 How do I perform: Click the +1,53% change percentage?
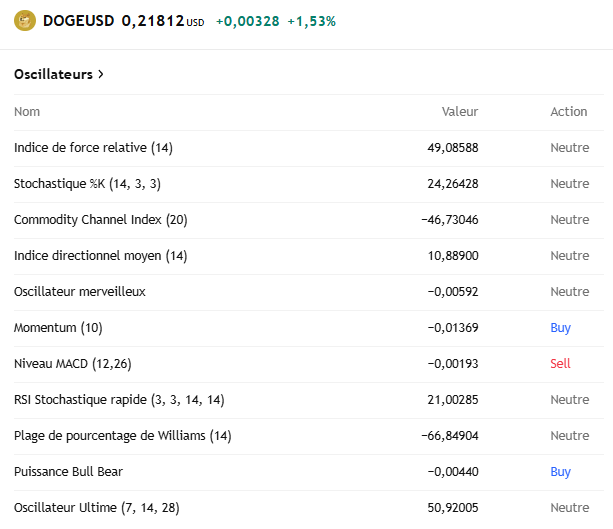point(311,21)
